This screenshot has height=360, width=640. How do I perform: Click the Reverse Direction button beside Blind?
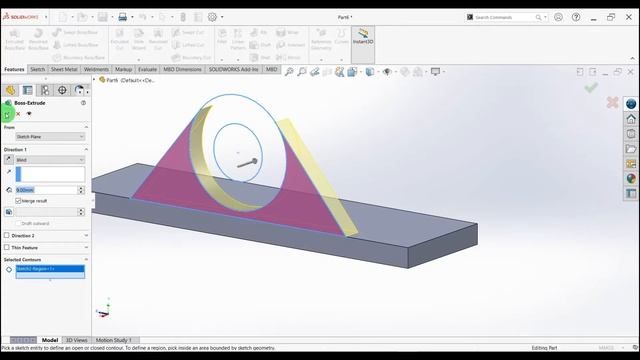[x=9, y=160]
